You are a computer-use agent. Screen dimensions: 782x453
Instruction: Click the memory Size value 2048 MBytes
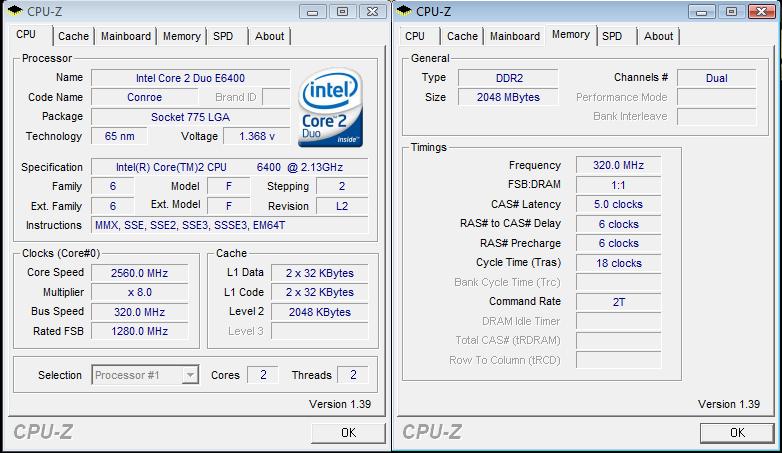(509, 97)
